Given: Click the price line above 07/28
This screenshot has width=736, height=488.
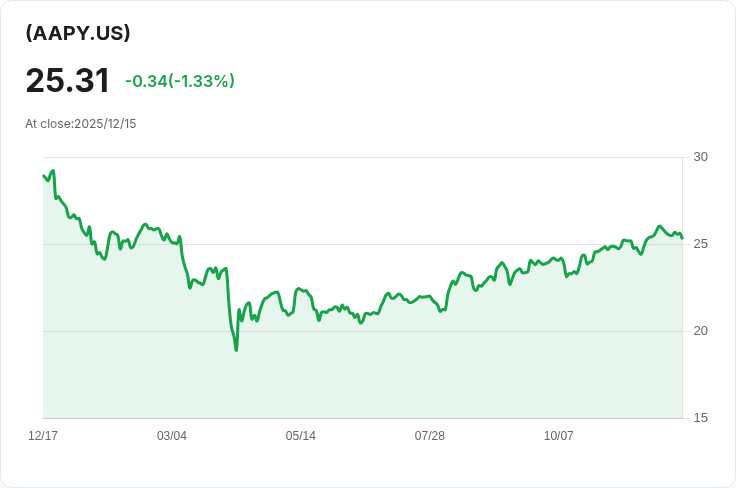Looking at the screenshot, I should 430,298.
